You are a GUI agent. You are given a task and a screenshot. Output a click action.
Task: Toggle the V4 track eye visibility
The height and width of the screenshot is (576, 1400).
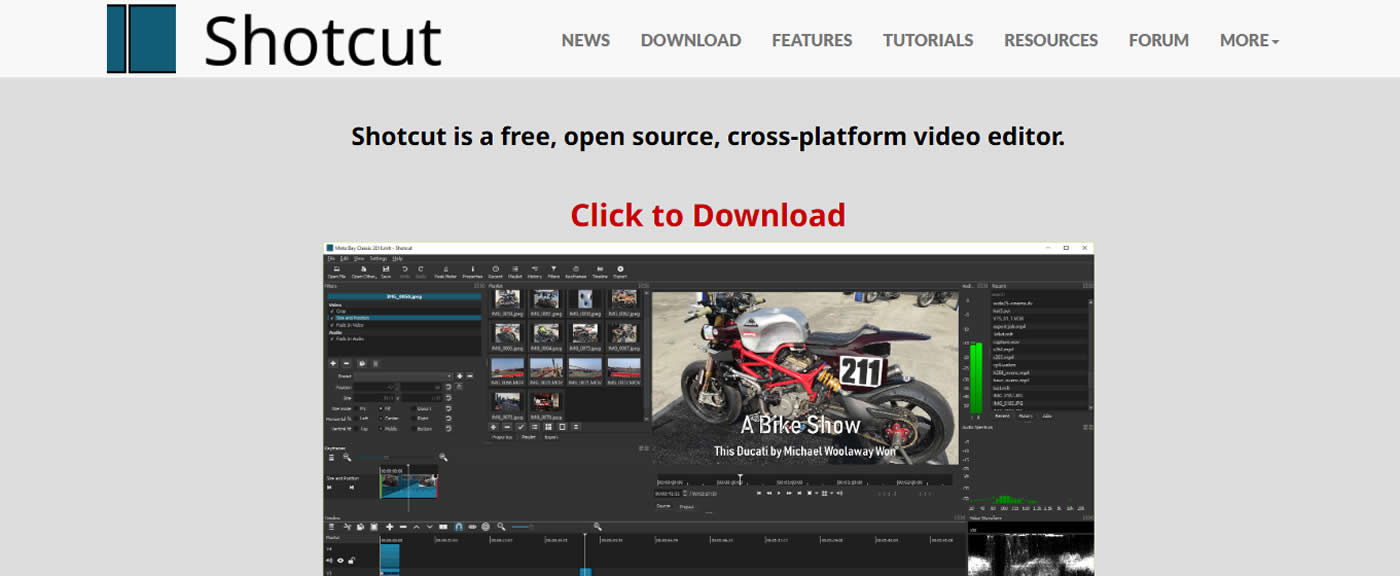tap(340, 560)
